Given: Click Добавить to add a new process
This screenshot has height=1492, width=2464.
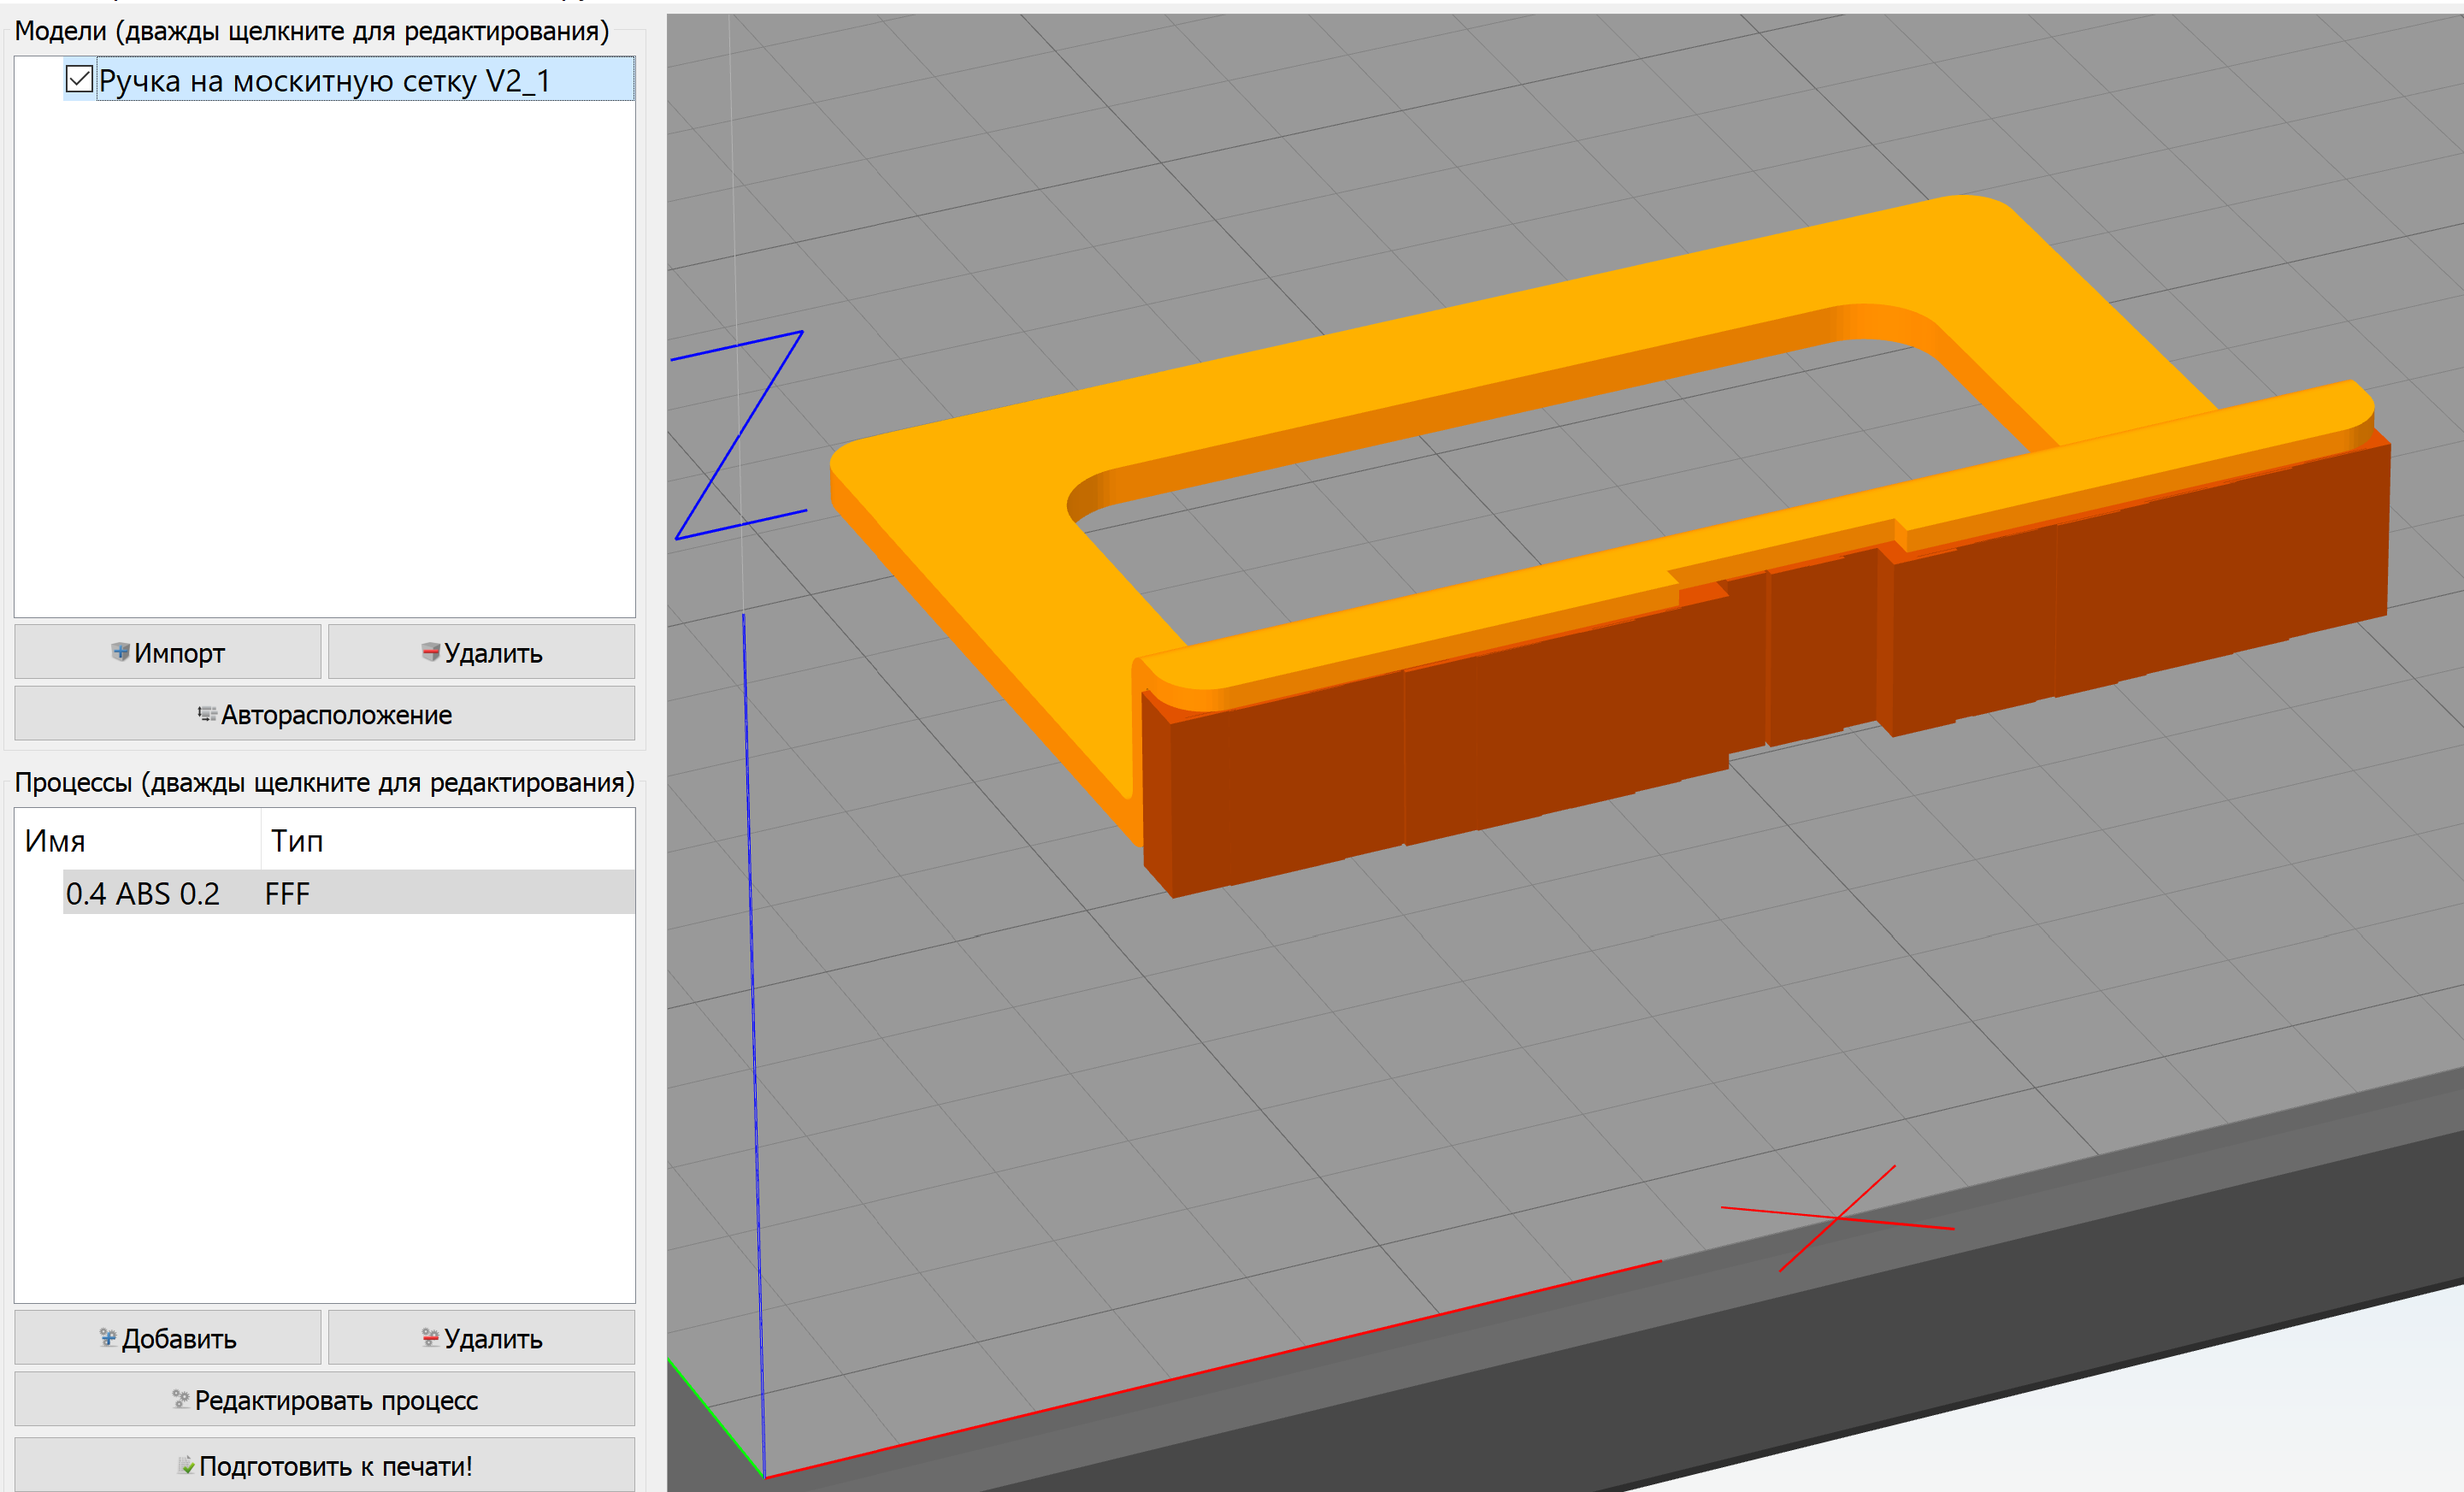Looking at the screenshot, I should click(168, 1338).
